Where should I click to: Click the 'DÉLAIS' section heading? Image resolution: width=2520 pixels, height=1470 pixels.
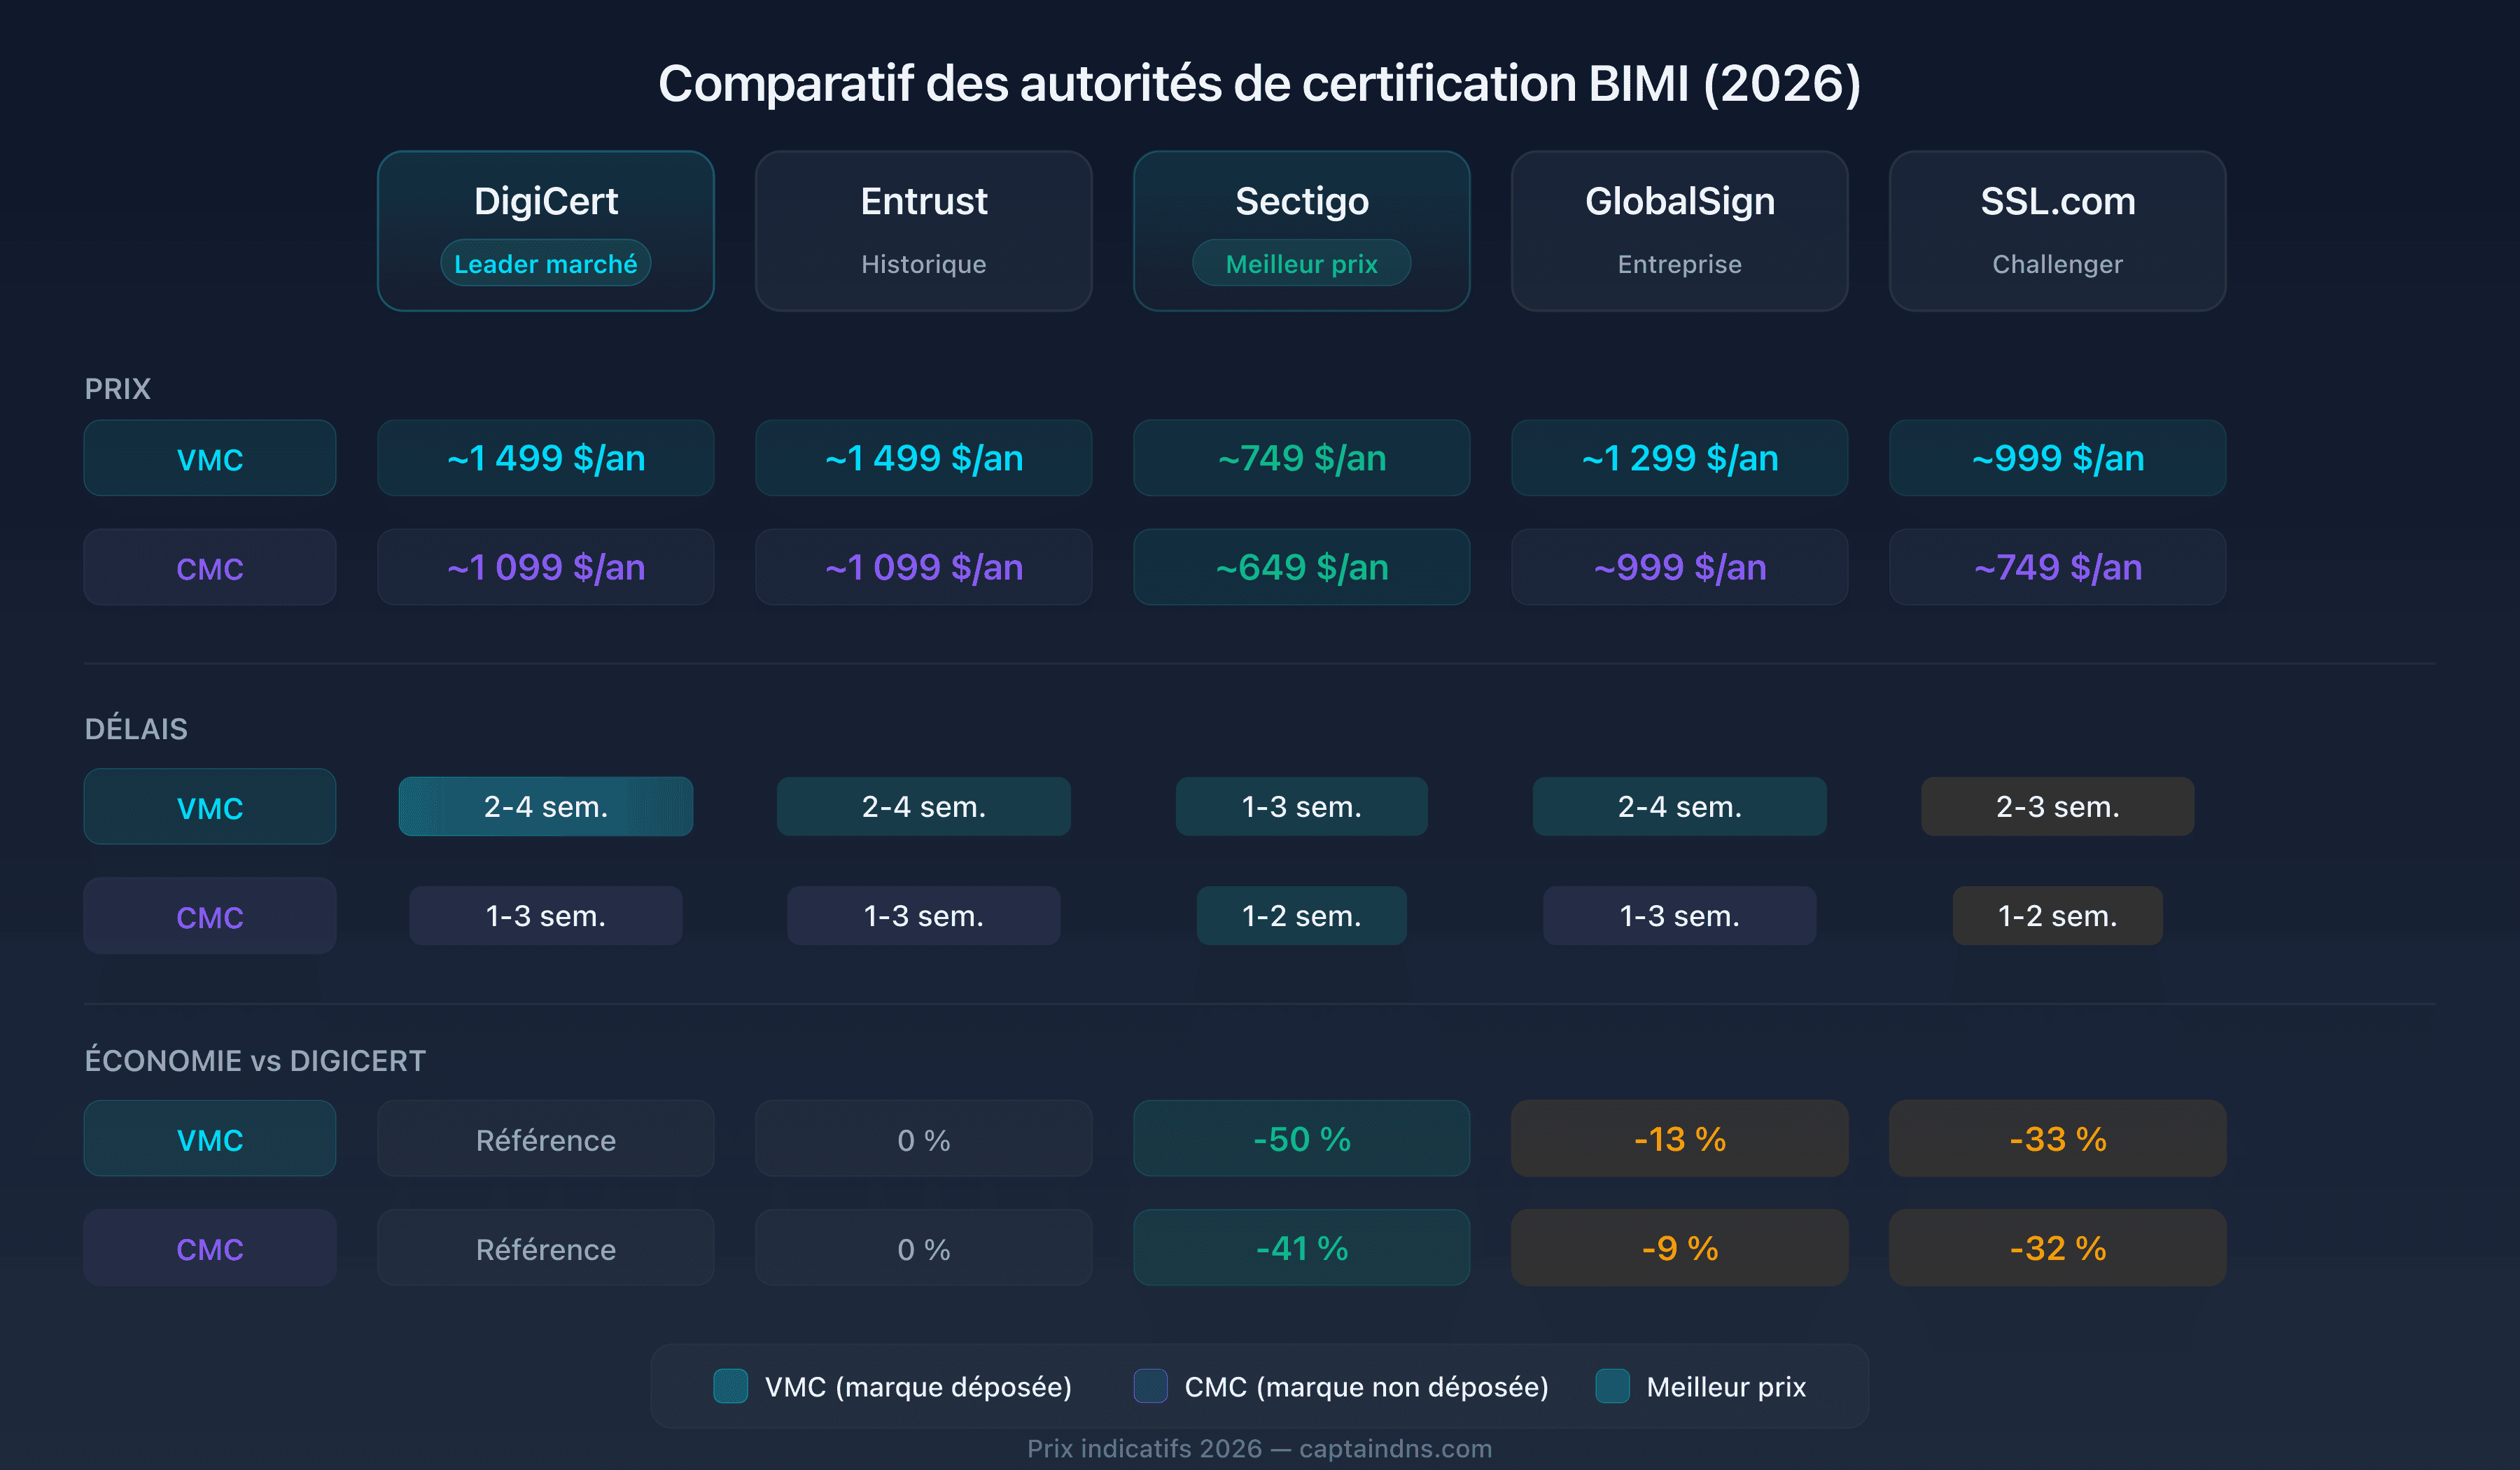tap(136, 728)
